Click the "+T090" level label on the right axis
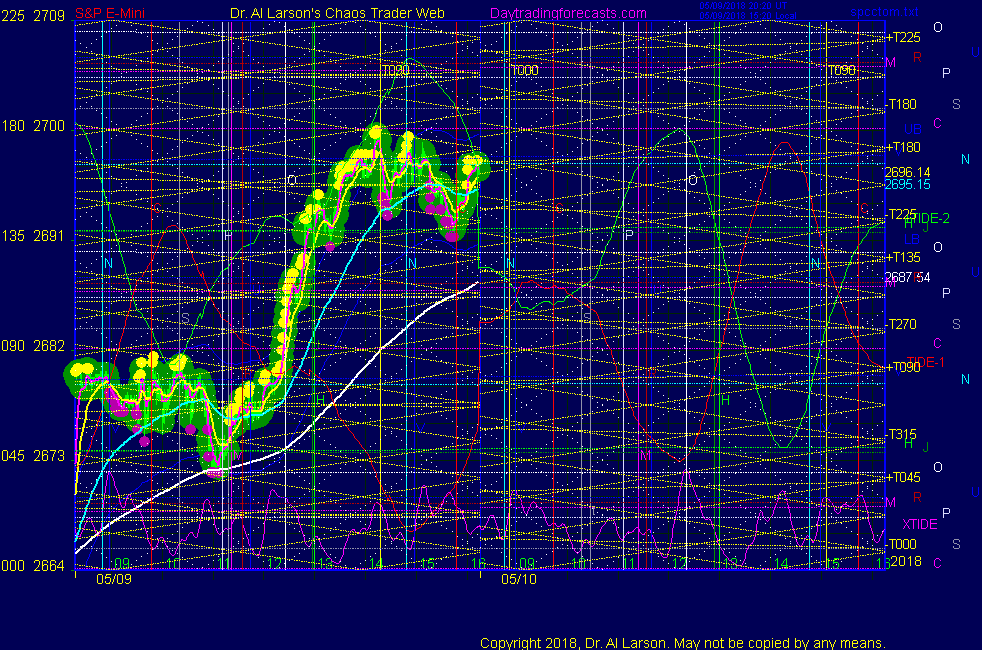Image resolution: width=982 pixels, height=650 pixels. 902,367
